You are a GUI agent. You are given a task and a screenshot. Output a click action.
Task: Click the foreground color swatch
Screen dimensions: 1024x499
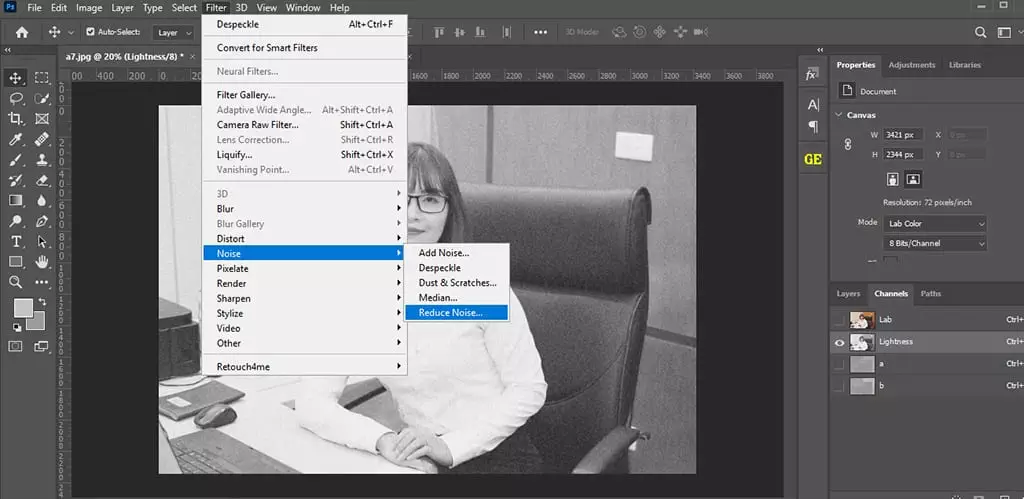(22, 308)
